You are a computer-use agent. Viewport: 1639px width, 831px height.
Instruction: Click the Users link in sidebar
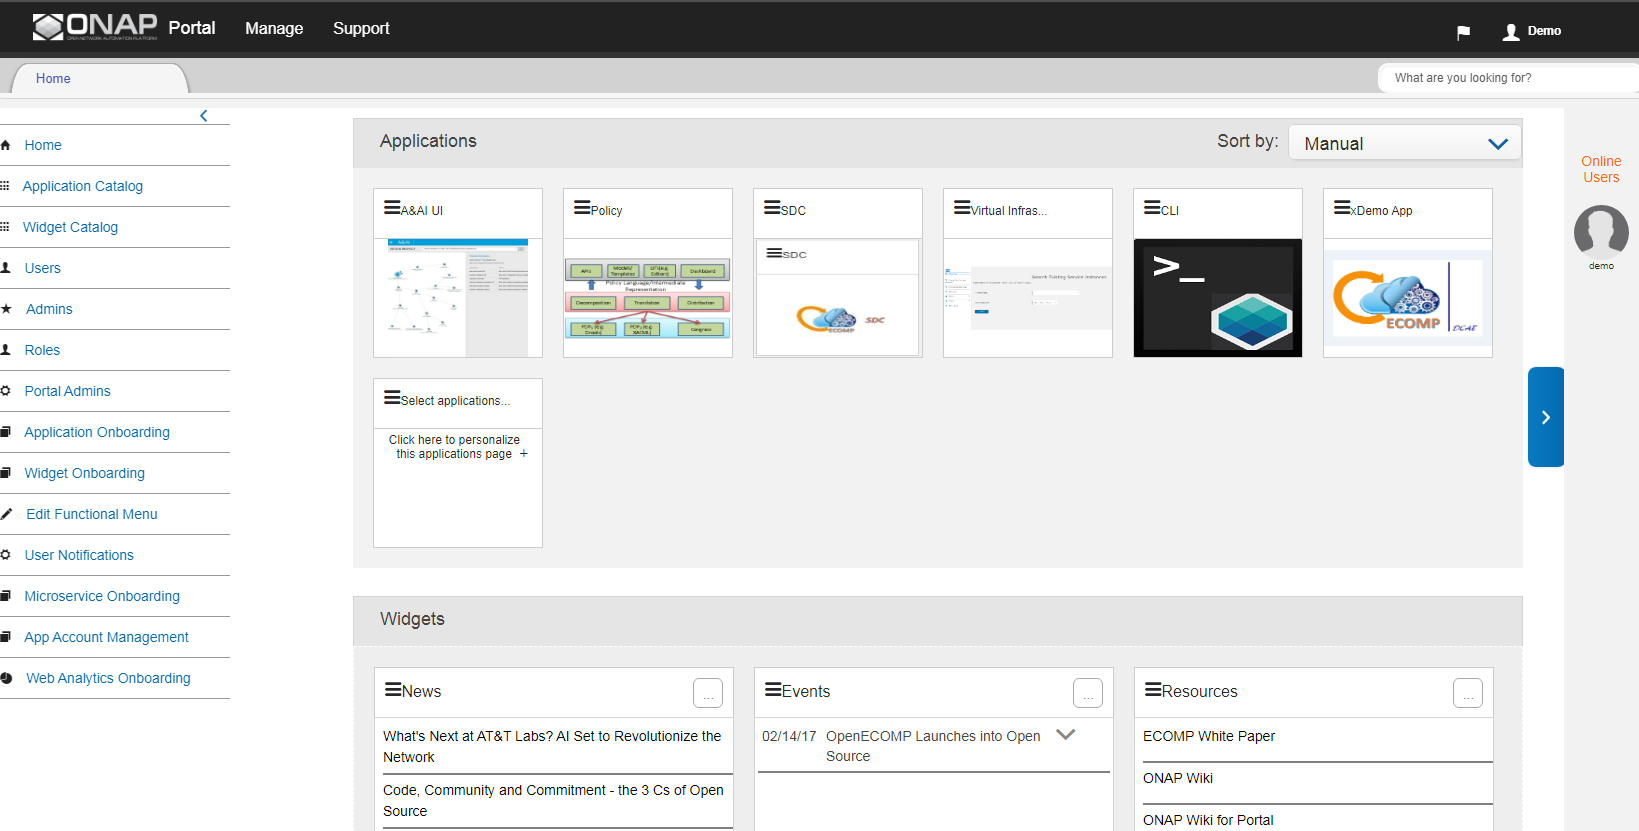(43, 268)
